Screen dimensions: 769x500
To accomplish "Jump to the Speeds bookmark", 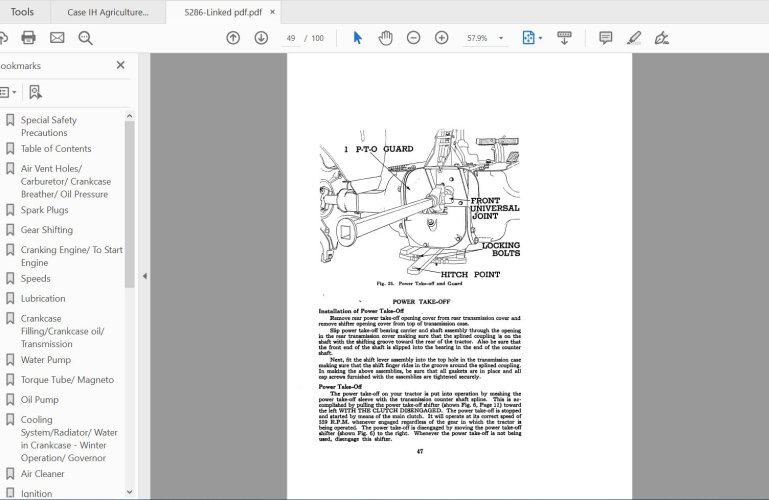I will [35, 278].
